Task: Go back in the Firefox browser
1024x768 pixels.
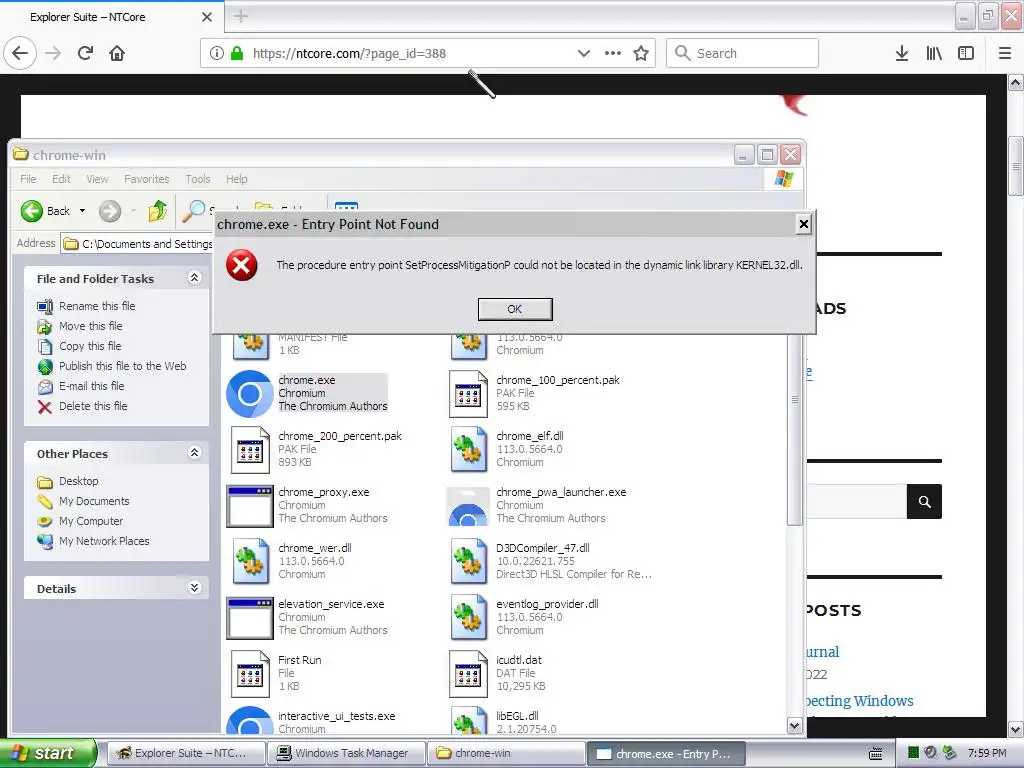Action: point(20,53)
